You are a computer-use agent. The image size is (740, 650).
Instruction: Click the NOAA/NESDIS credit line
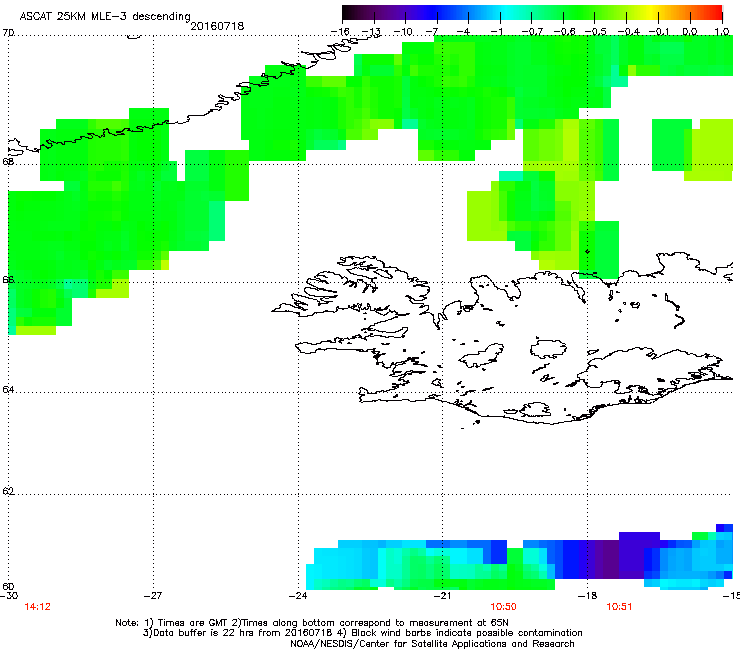tap(432, 644)
